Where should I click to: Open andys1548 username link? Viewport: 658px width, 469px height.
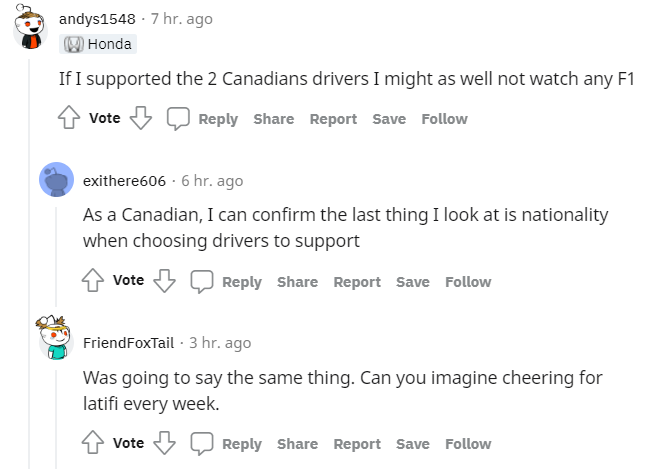98,19
